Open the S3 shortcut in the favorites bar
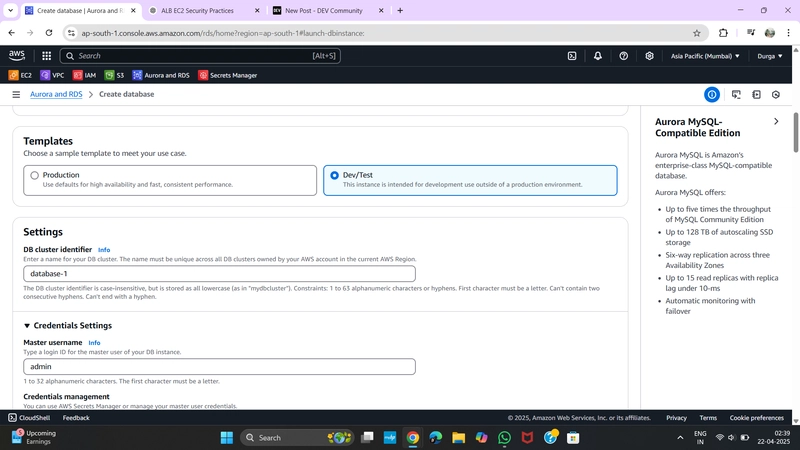 click(115, 75)
